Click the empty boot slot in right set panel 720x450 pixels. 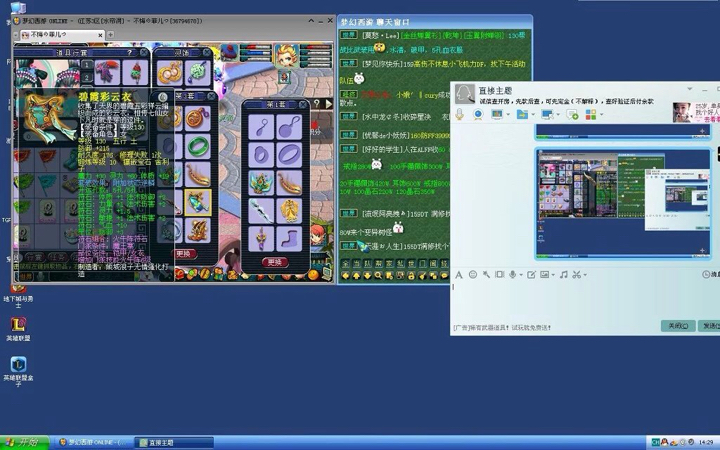289,239
